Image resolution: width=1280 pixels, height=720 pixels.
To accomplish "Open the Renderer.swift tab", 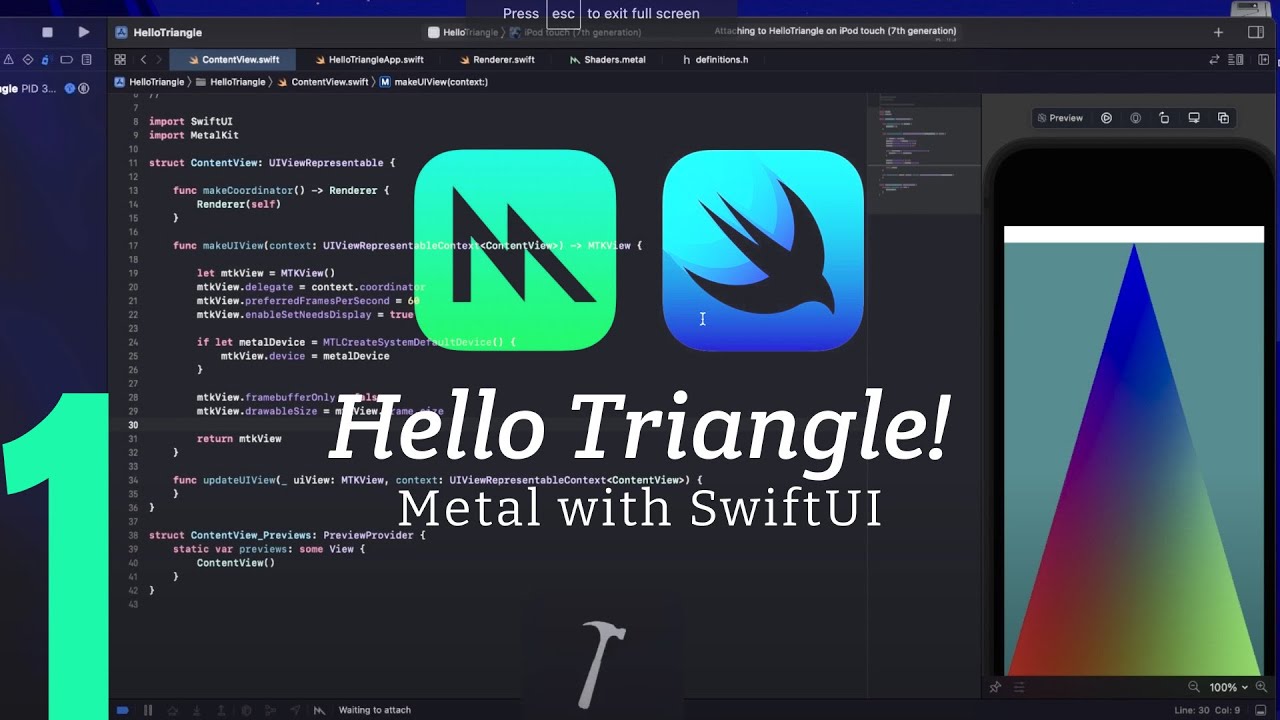I will [x=496, y=60].
